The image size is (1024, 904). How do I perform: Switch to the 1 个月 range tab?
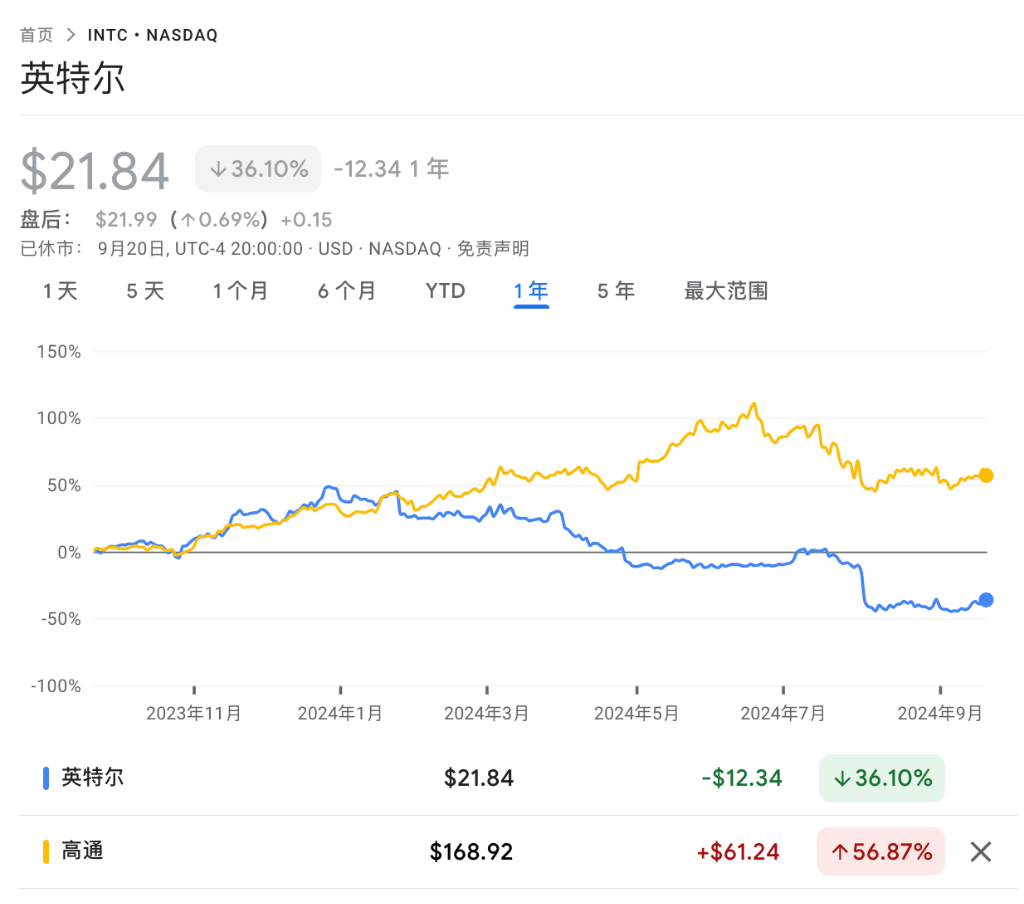[x=240, y=291]
